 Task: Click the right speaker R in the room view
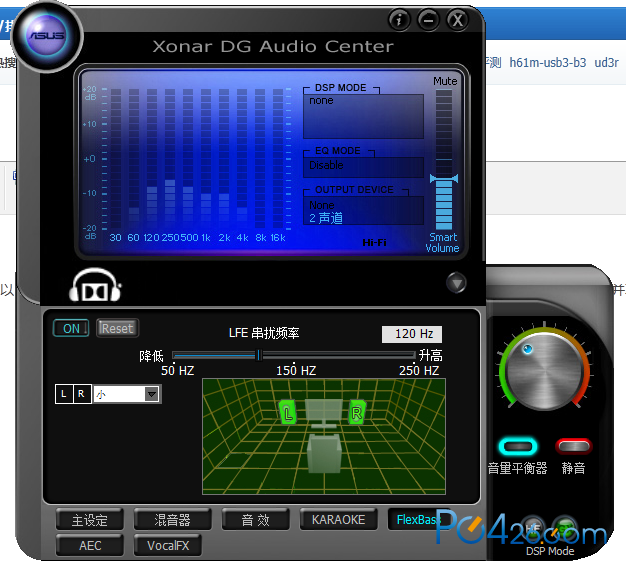[x=357, y=412]
